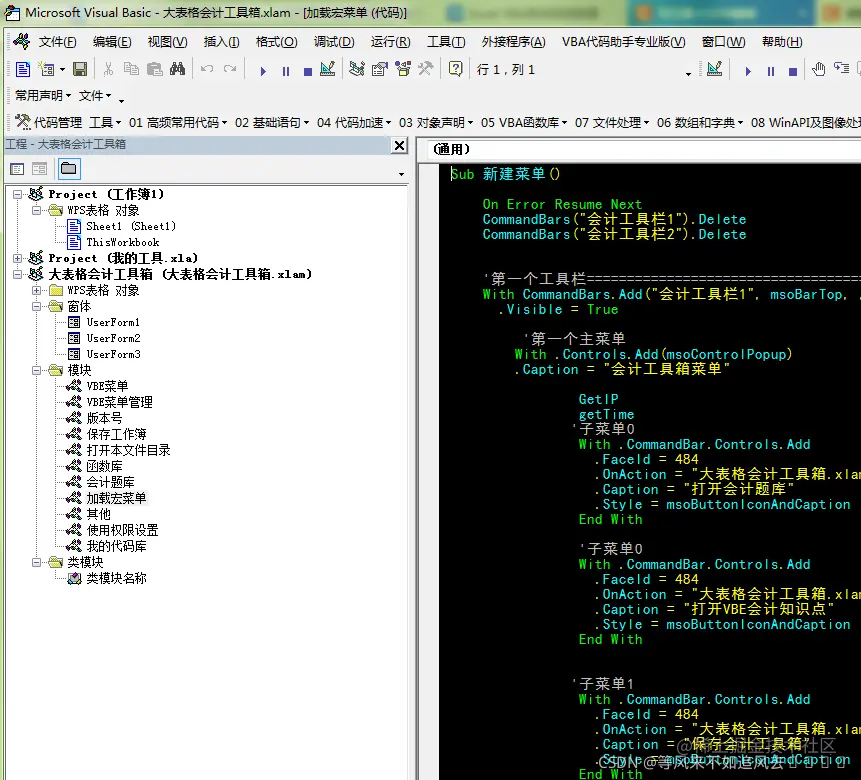
Task: Select the 会计题库 module
Action: tap(110, 482)
